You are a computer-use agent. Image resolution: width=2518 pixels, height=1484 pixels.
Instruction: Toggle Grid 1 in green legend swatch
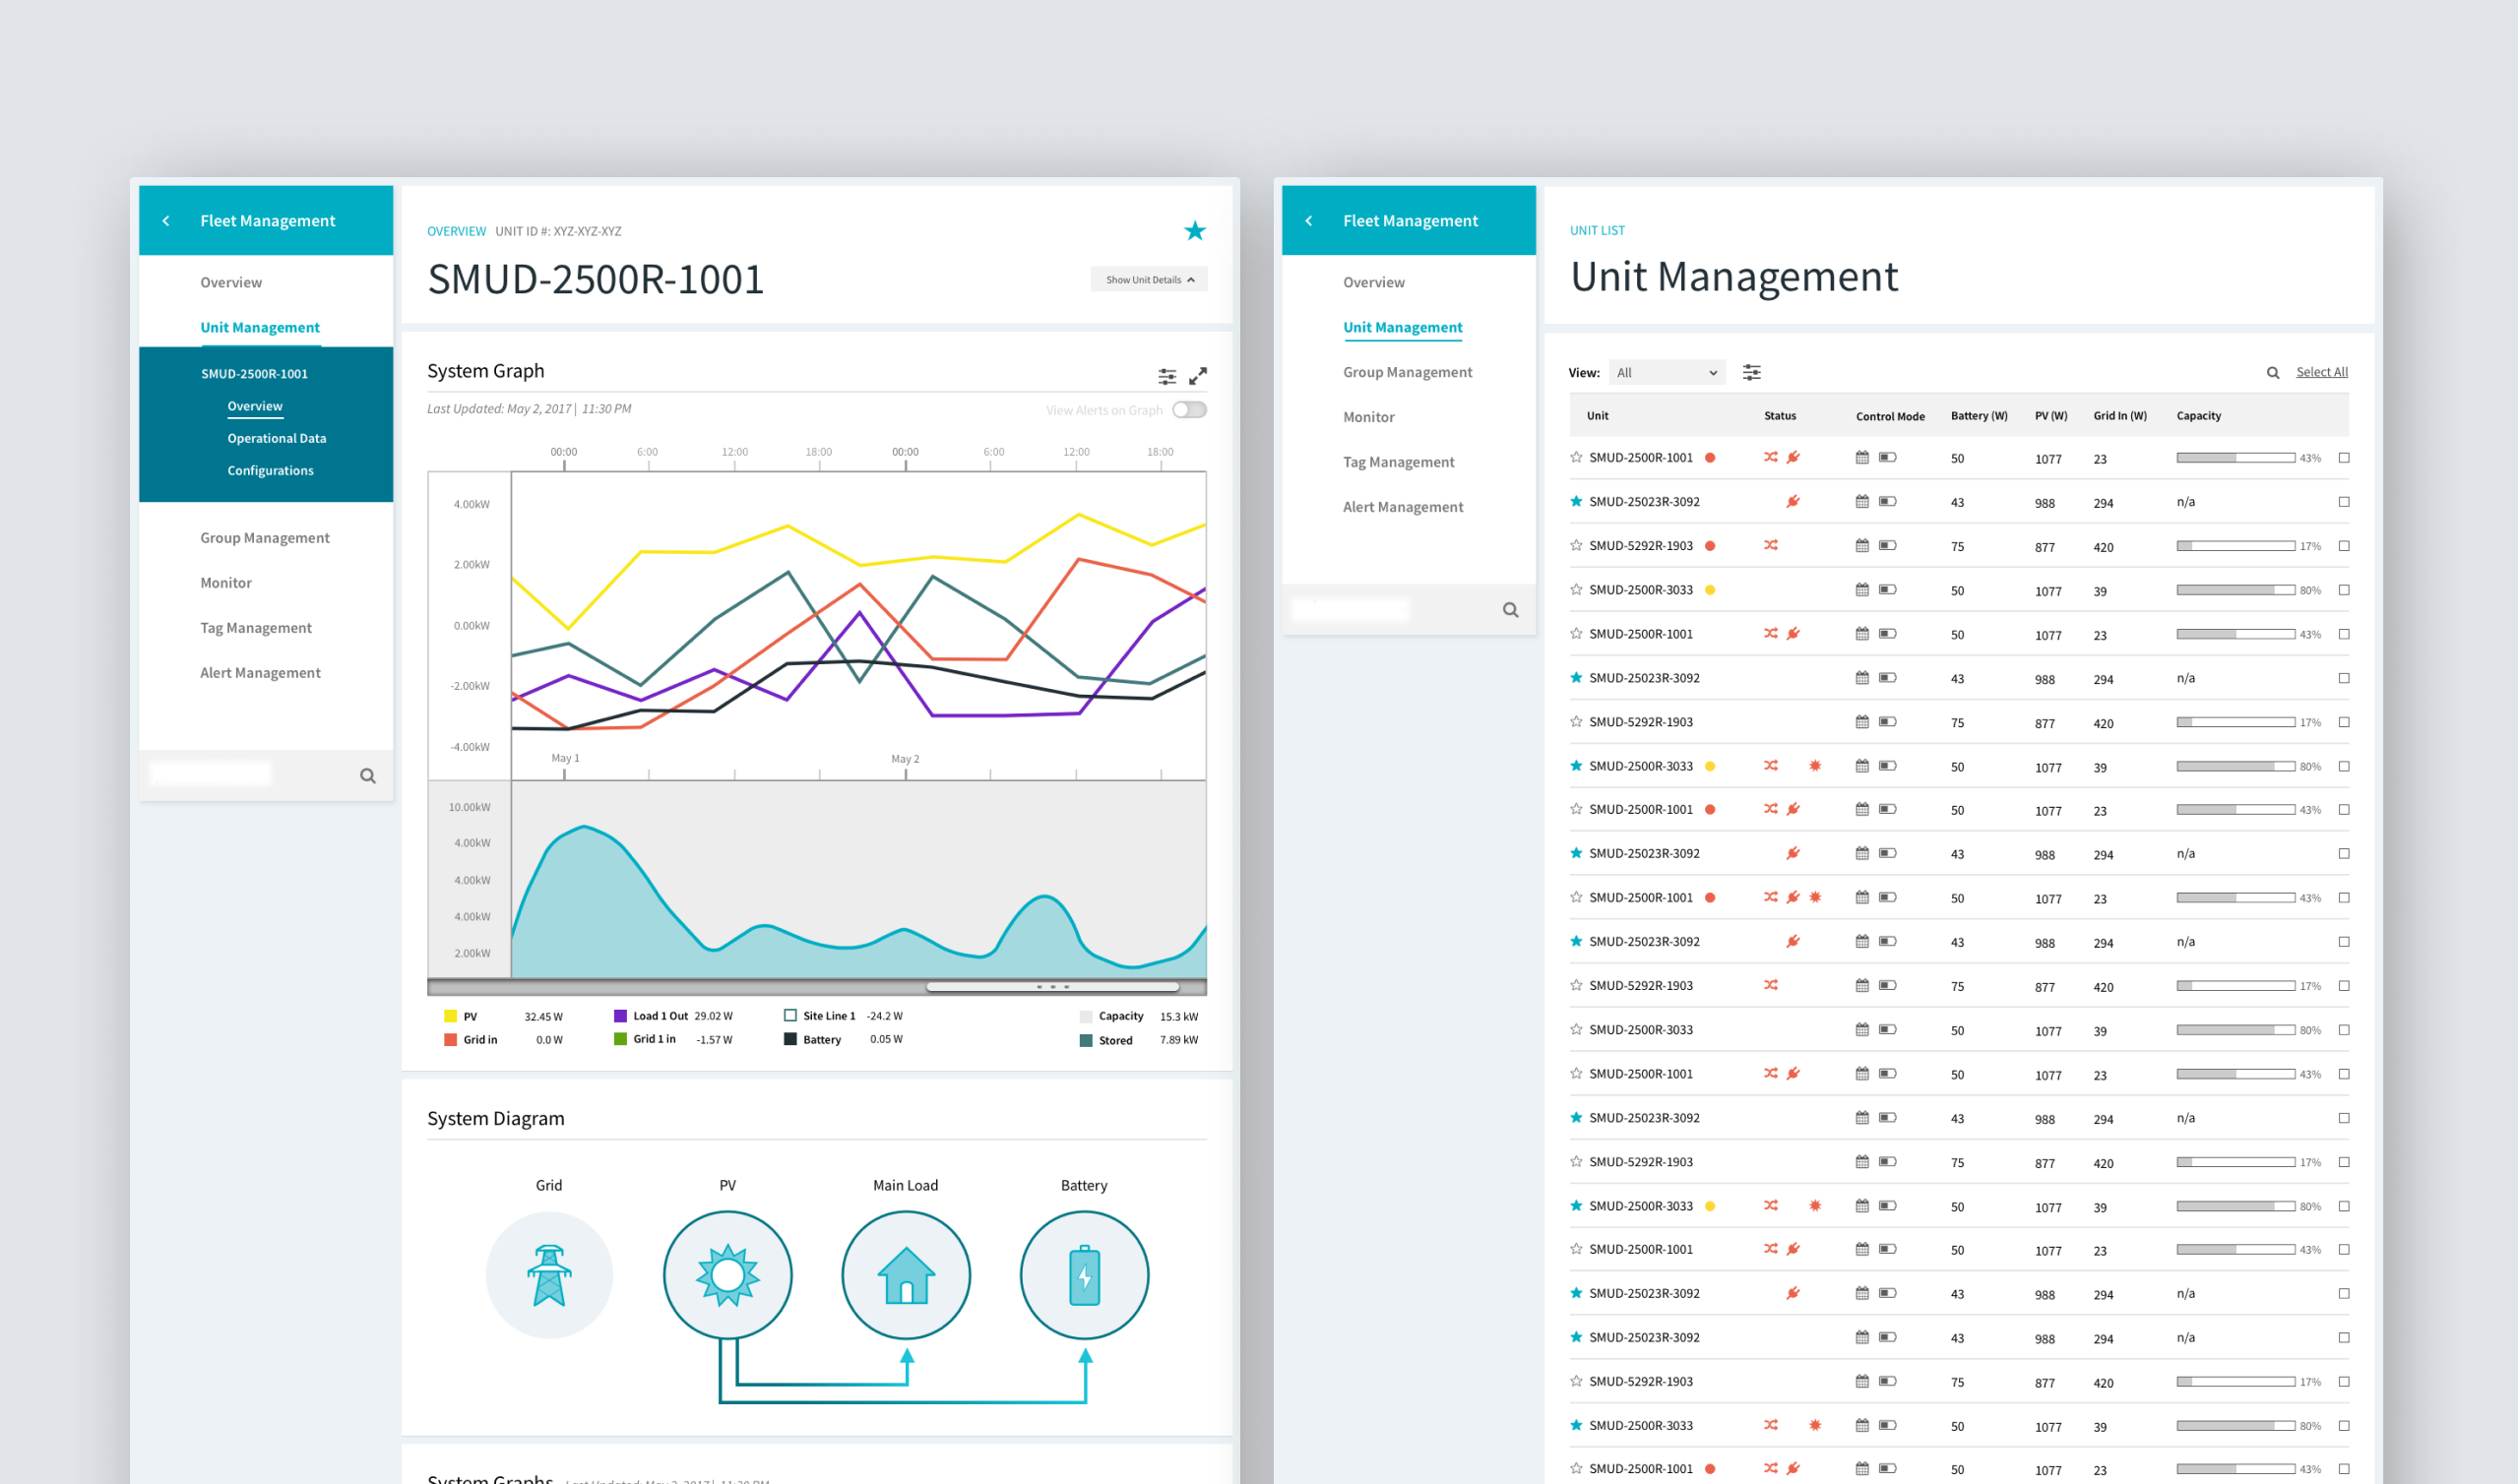pos(620,1039)
